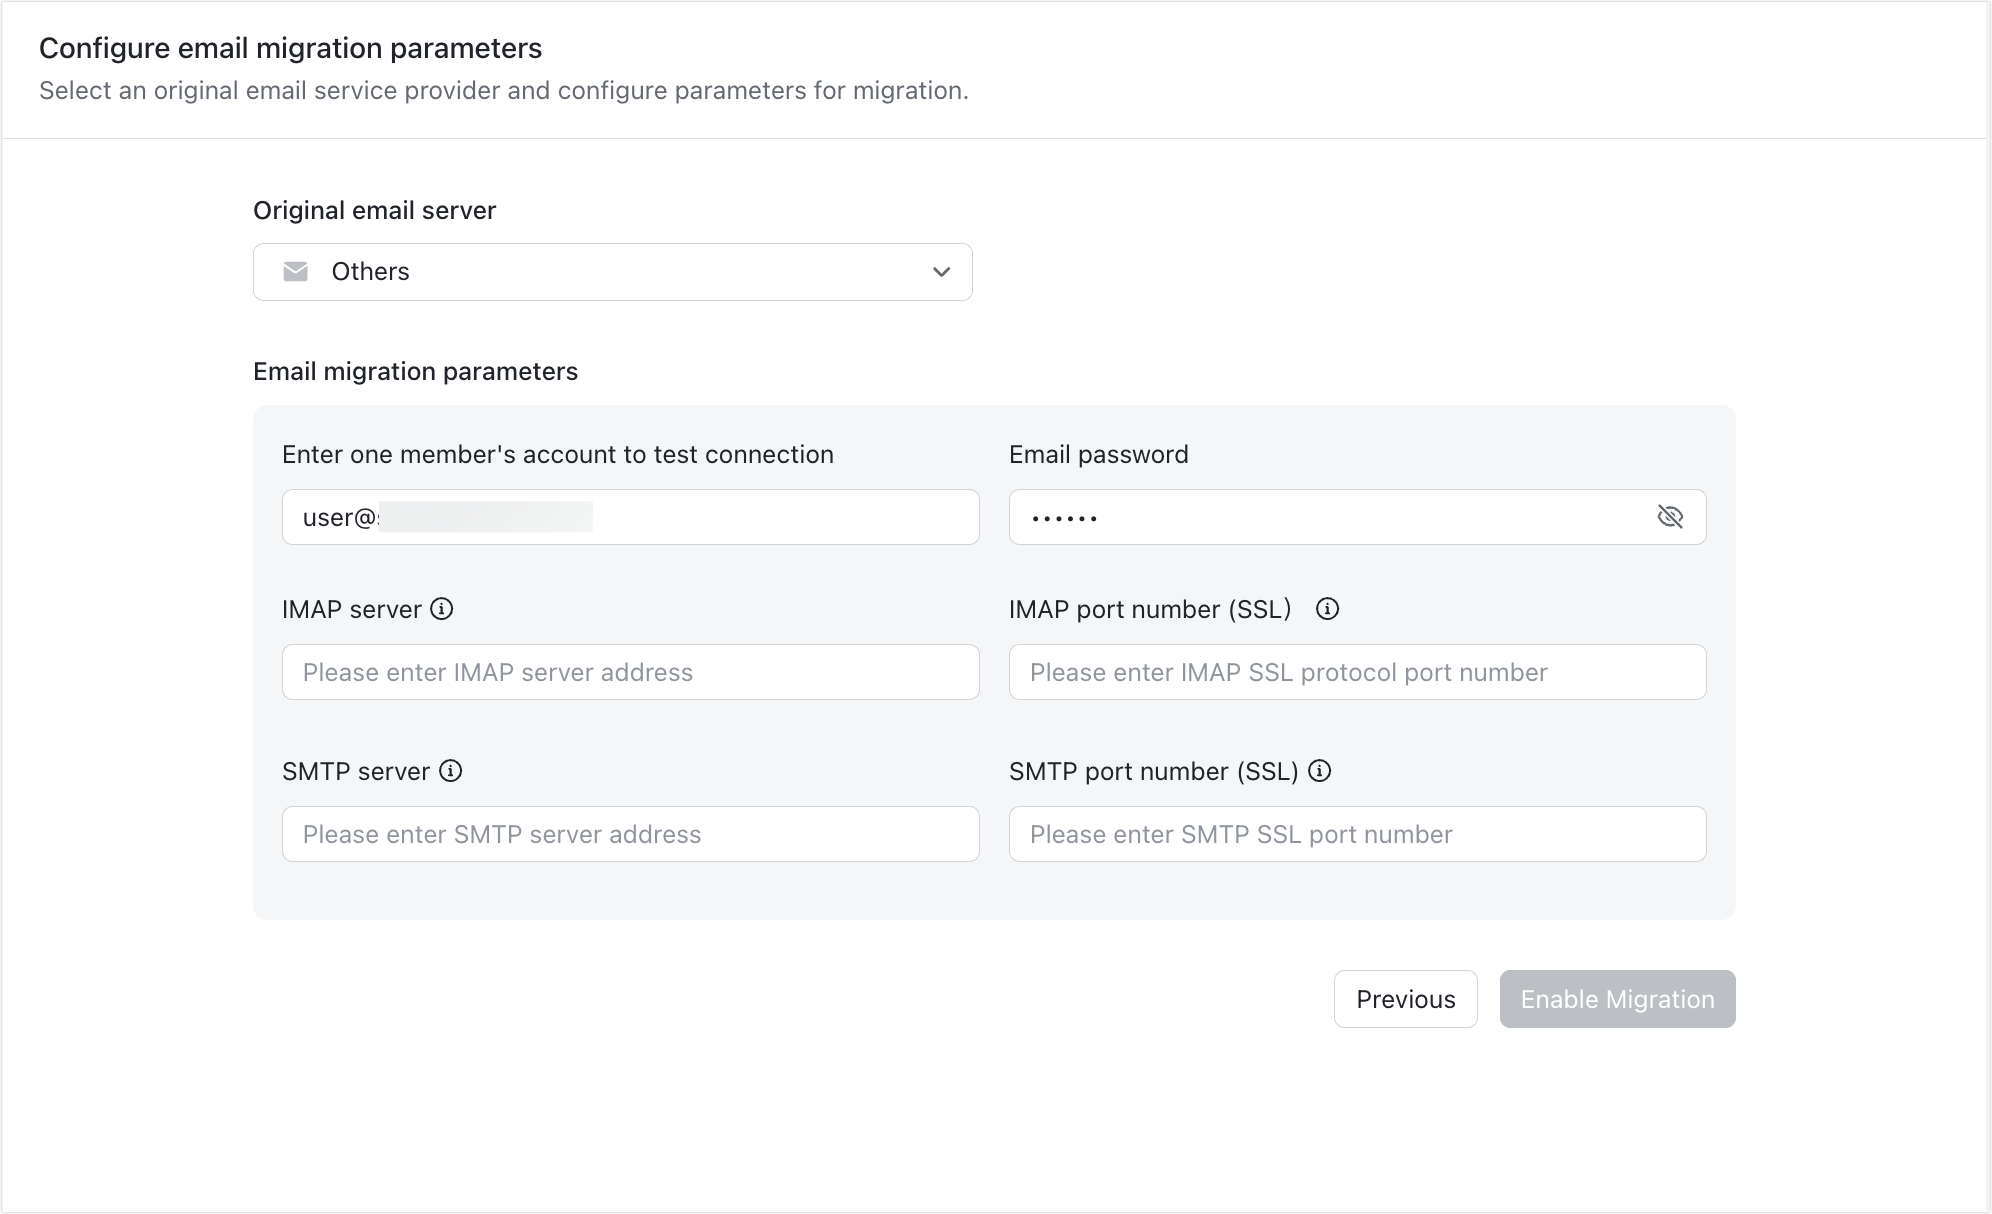Click the envelope icon in the server selector
The width and height of the screenshot is (1992, 1214).
pos(296,271)
